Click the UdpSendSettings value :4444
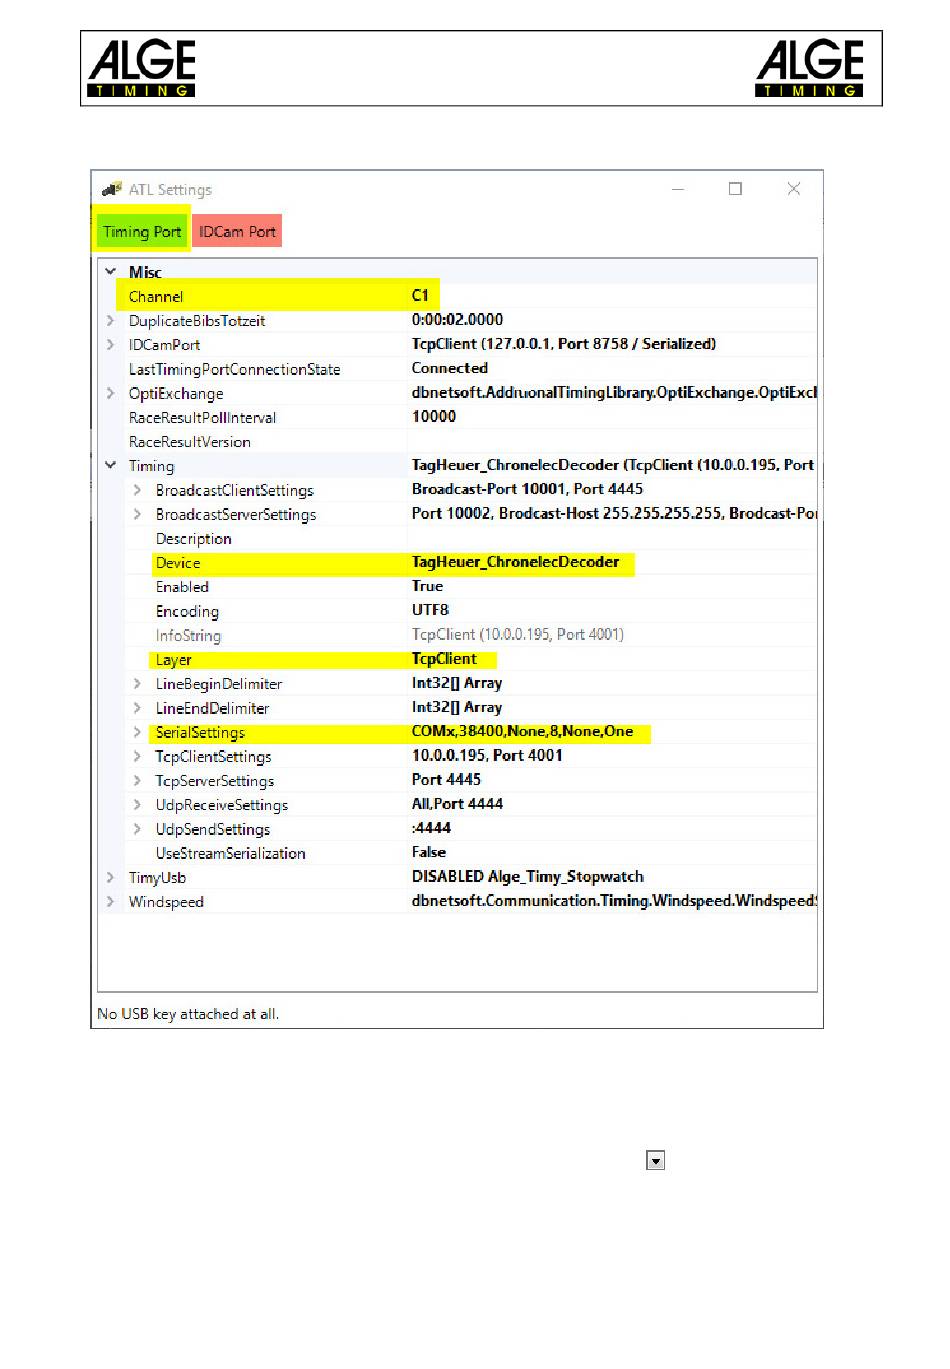 click(x=431, y=828)
